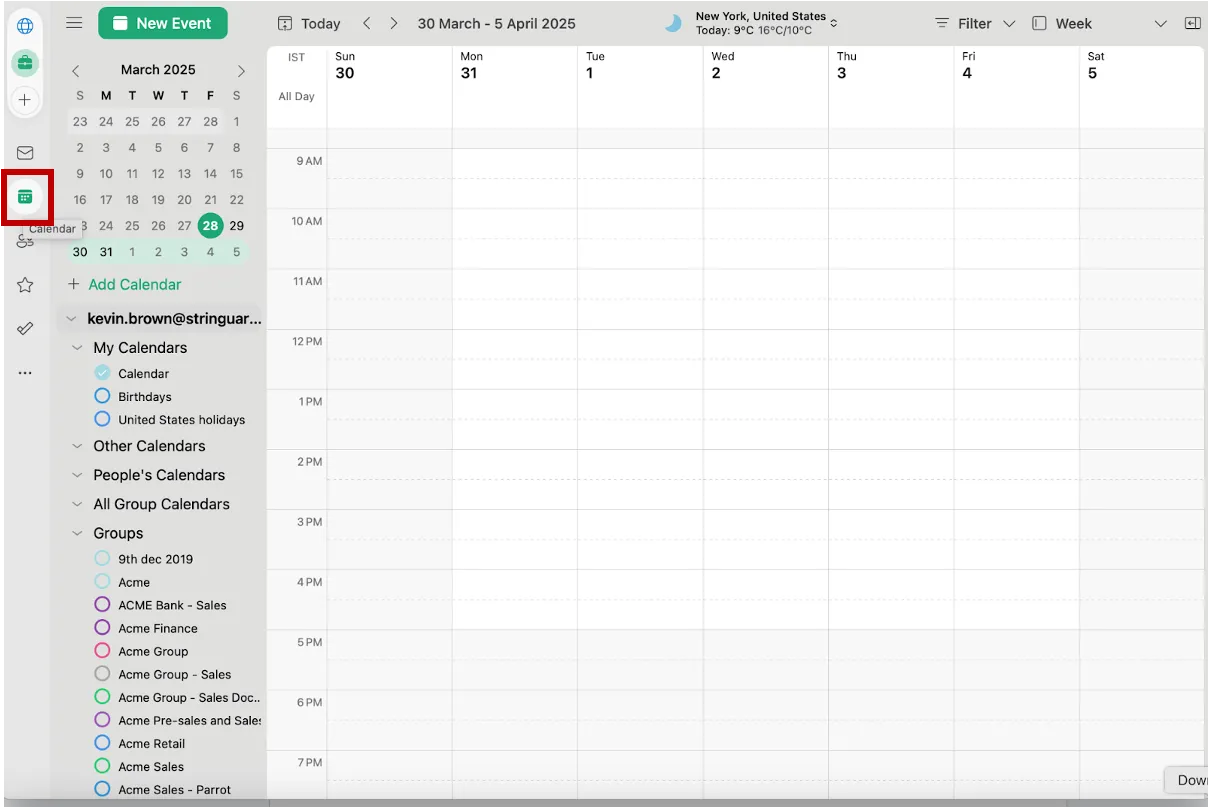Image resolution: width=1208 pixels, height=808 pixels.
Task: Enable Acme Retail calendar
Action: point(102,742)
